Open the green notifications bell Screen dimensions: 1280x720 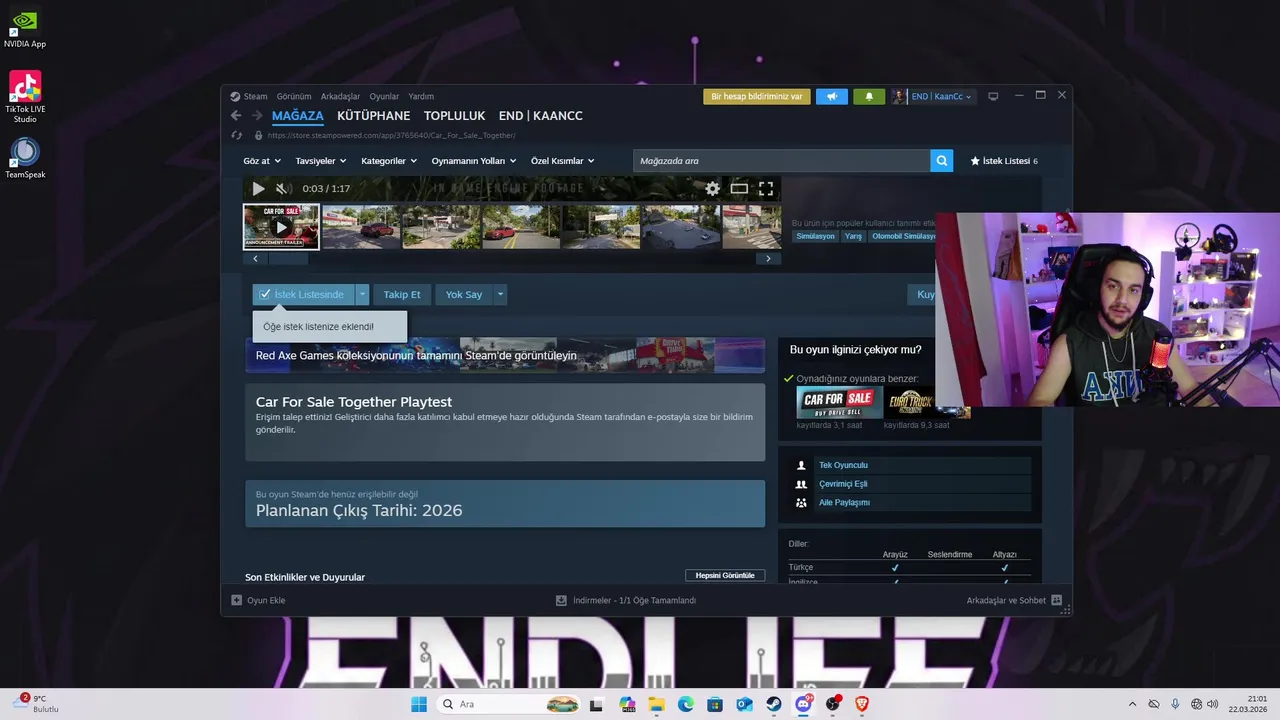pos(869,96)
